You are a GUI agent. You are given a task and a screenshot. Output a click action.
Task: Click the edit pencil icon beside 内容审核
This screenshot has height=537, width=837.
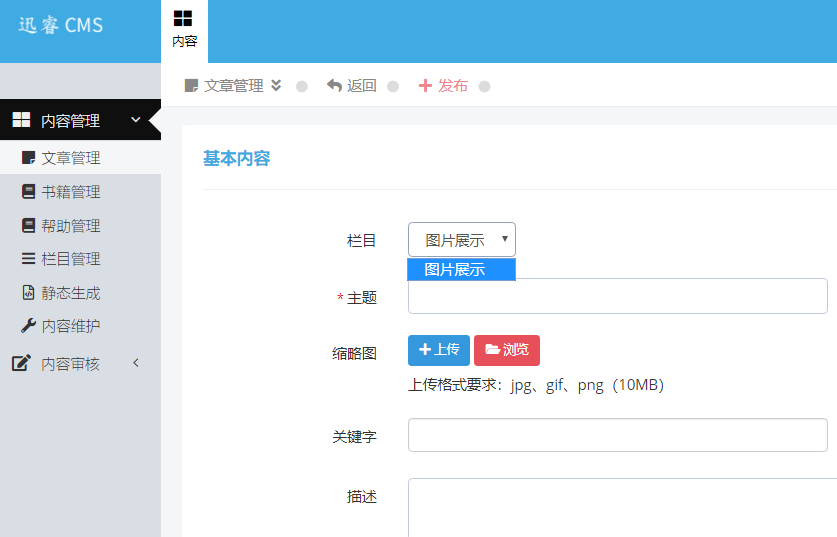(21, 363)
